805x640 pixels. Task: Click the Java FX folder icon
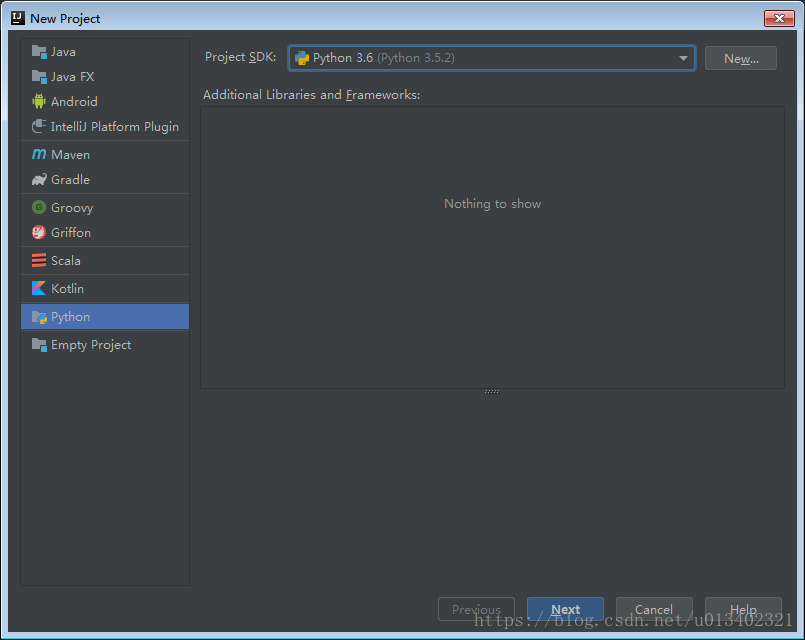39,77
